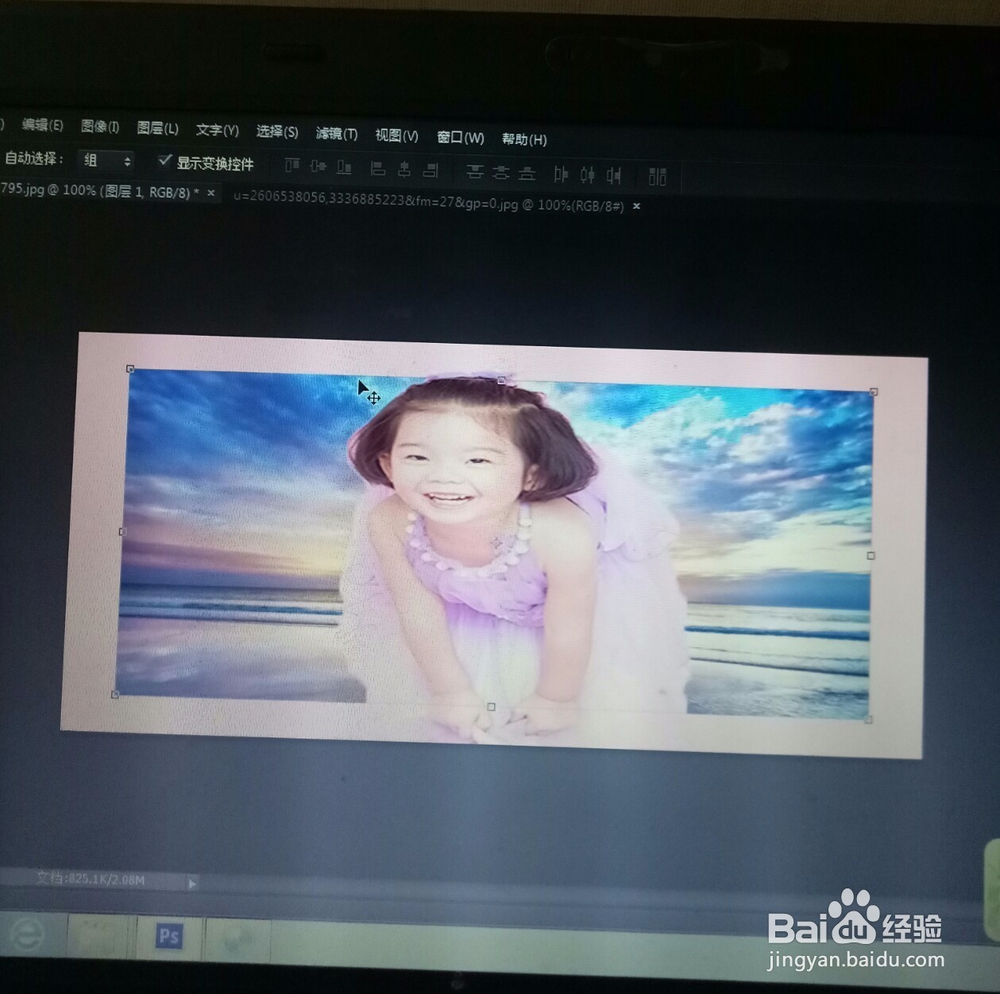Screen dimensions: 1000x994
Task: Open the 自动选择 target dropdown showing 组
Action: [107, 159]
